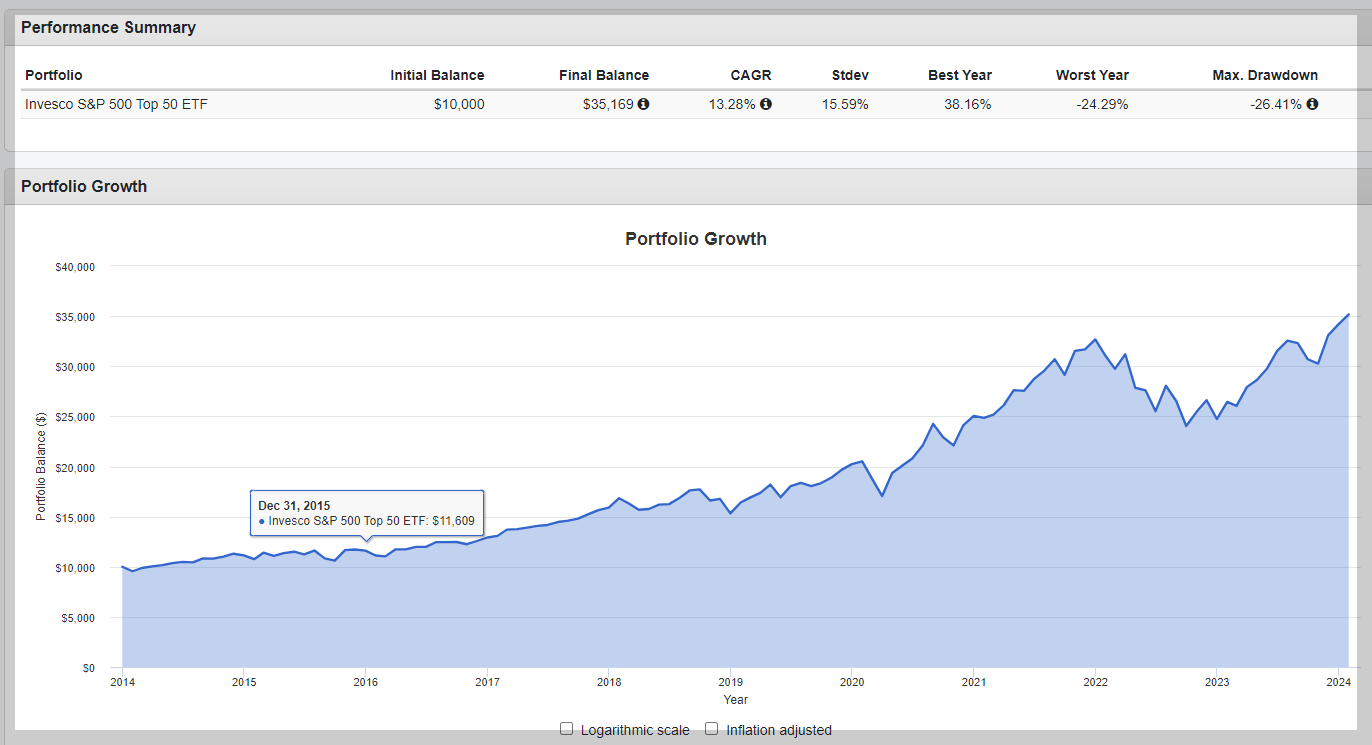The height and width of the screenshot is (745, 1372).
Task: Click the Max. Drawdown column header
Action: [1265, 75]
